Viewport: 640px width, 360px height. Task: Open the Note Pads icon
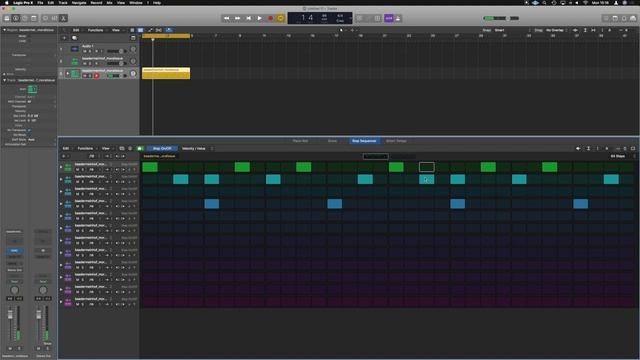[615, 18]
